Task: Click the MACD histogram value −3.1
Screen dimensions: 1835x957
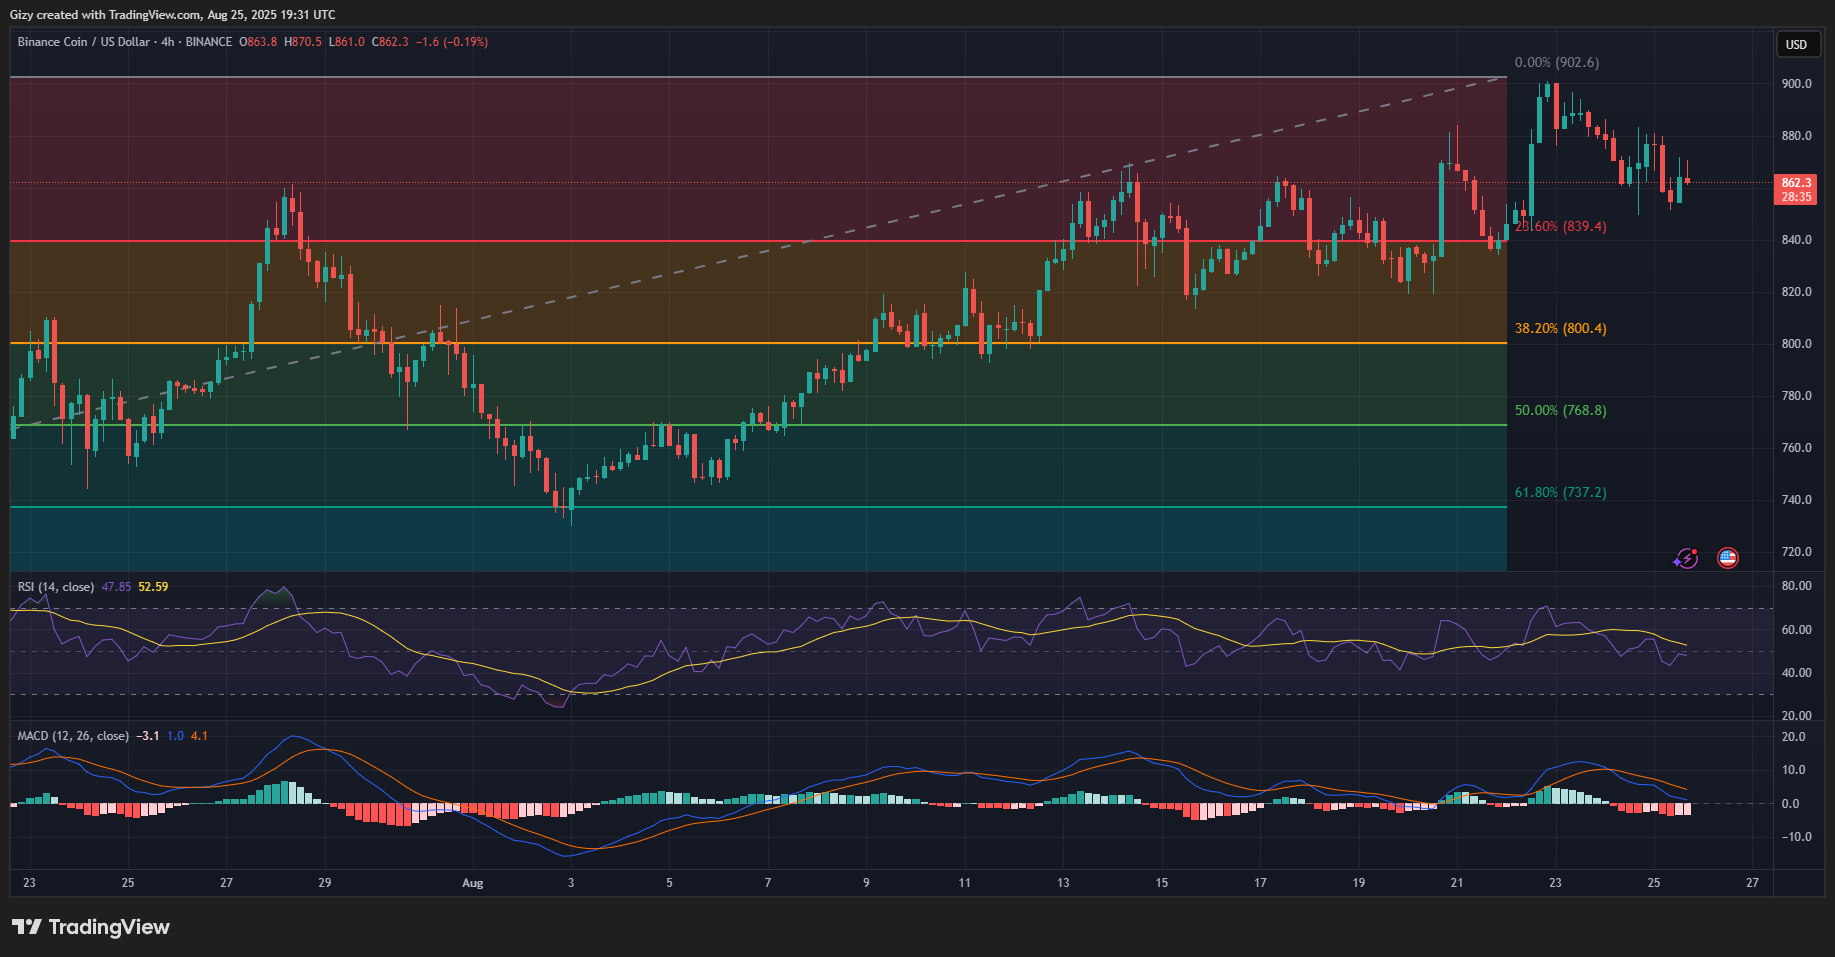Action: click(148, 736)
